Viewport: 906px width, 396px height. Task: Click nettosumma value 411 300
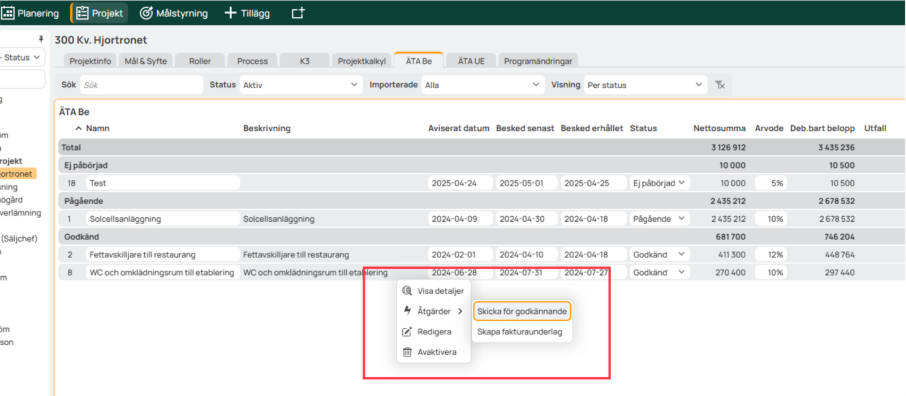click(x=733, y=254)
